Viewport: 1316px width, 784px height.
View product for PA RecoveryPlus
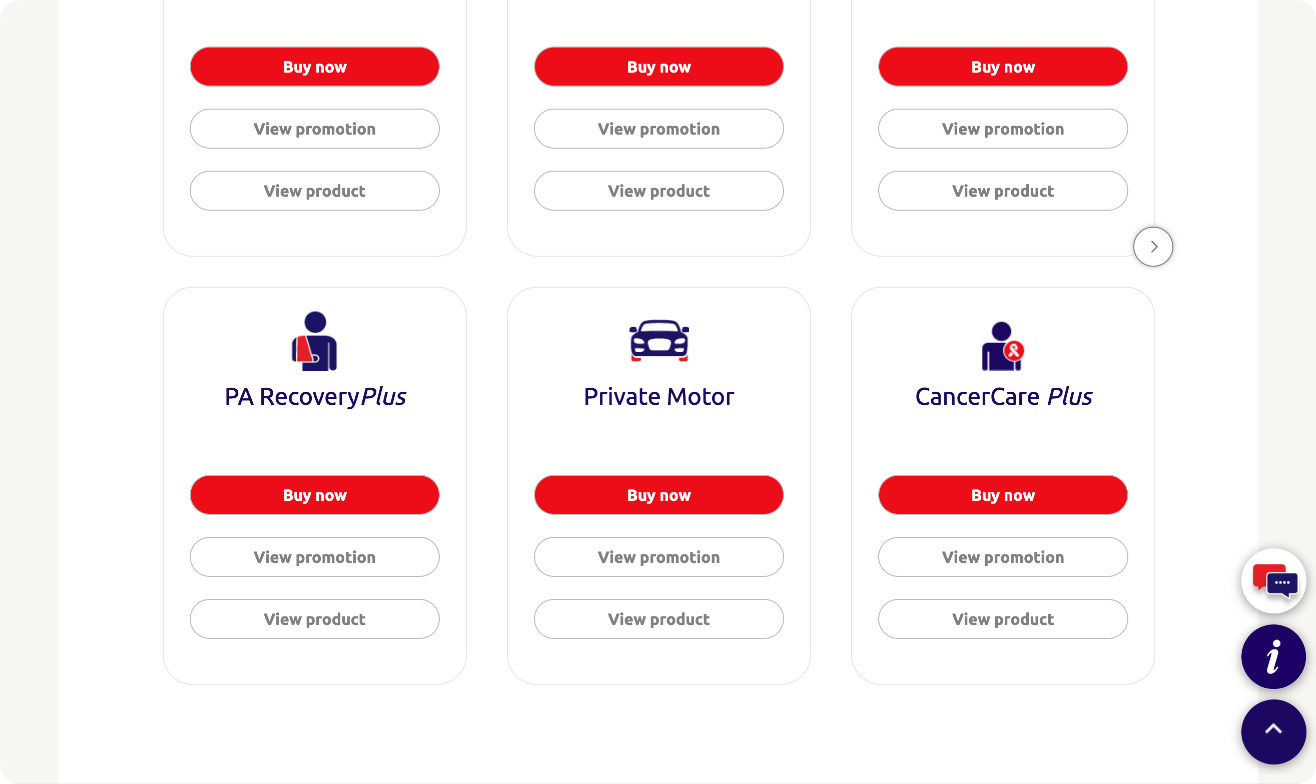click(x=315, y=619)
